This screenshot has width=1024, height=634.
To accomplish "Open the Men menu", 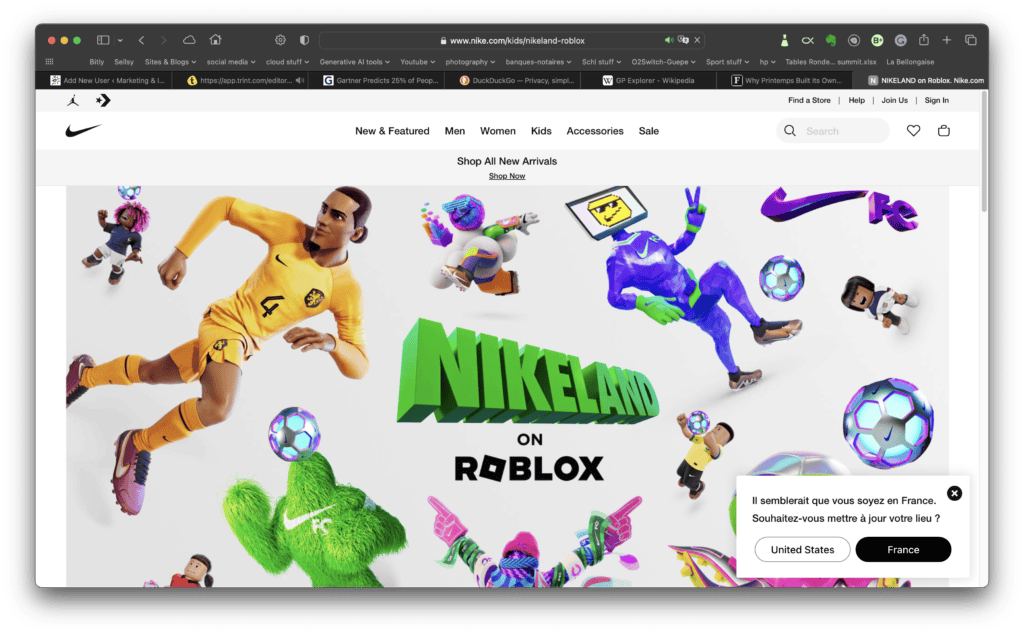I will [x=455, y=131].
